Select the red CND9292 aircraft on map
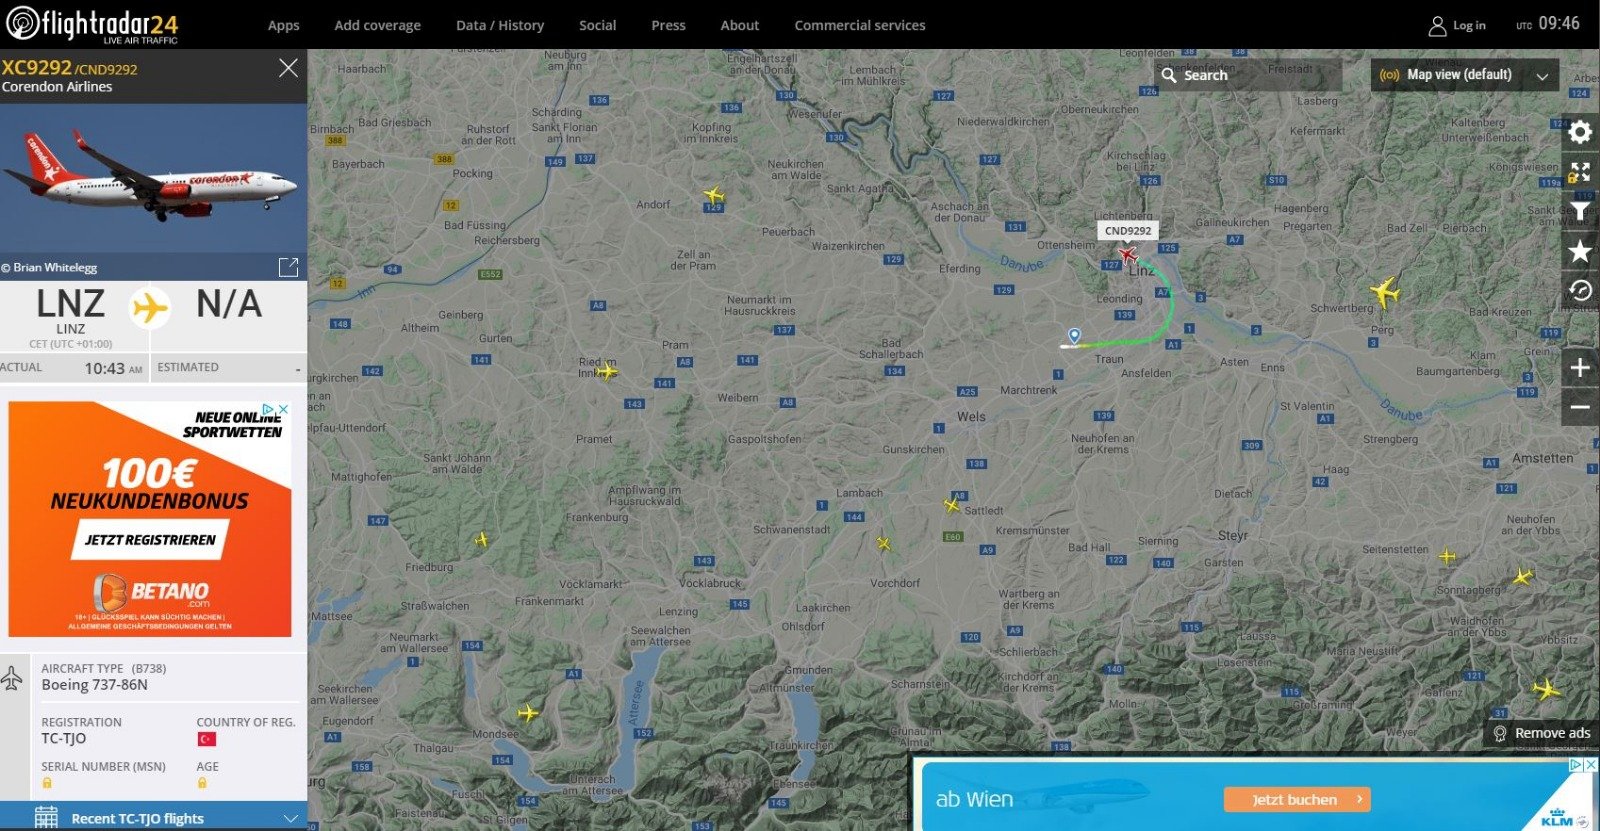The image size is (1600, 831). (1128, 255)
